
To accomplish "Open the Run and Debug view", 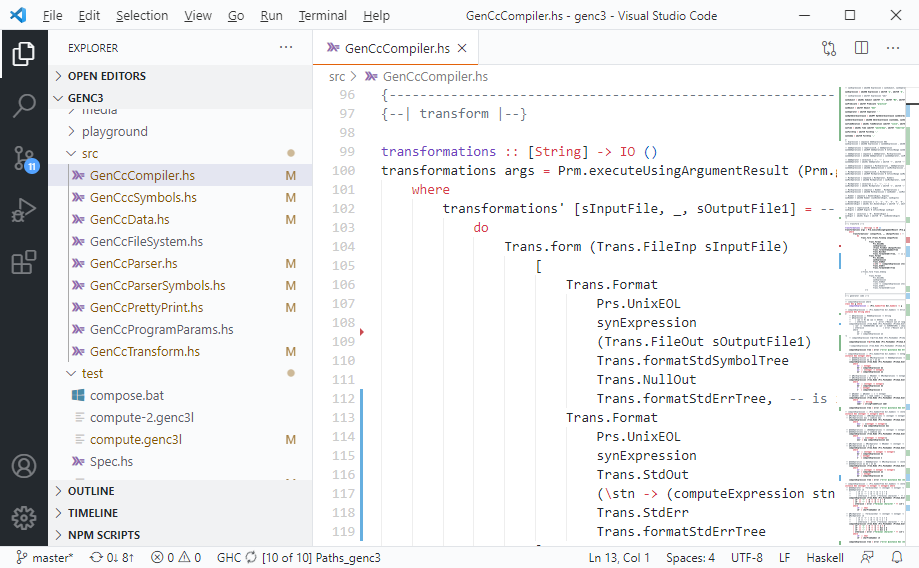I will click(x=24, y=210).
